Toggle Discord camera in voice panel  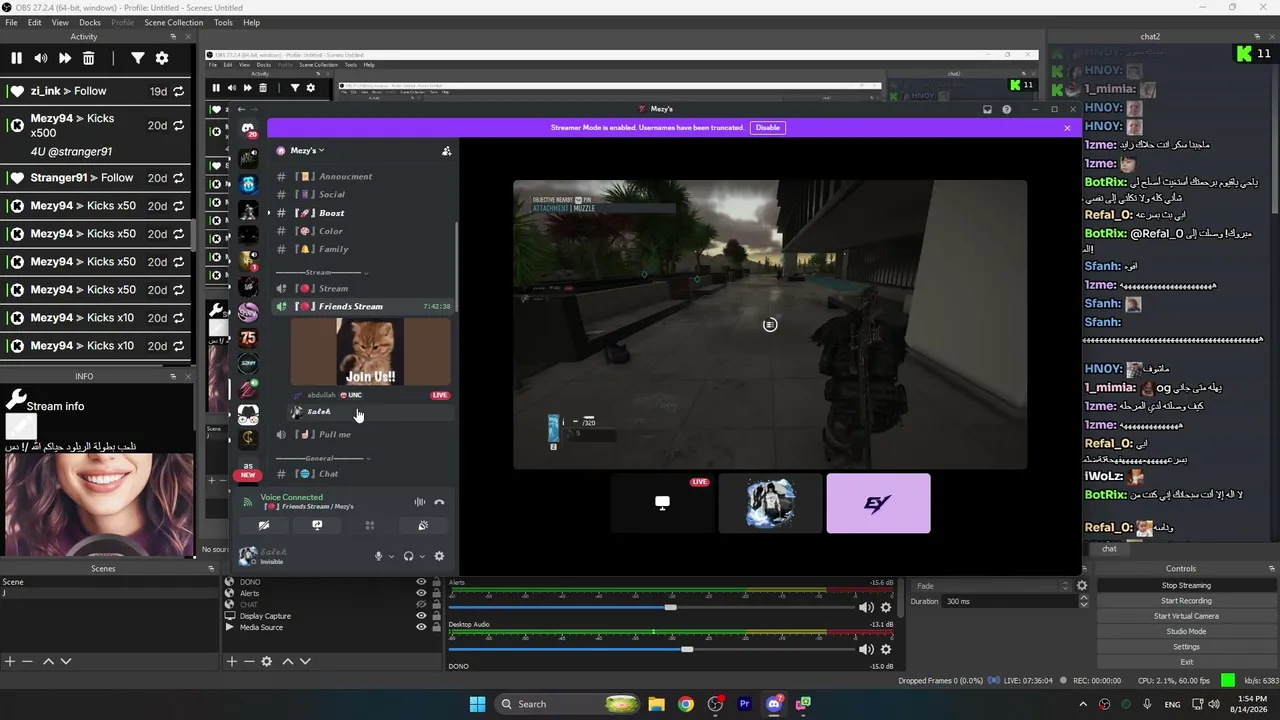pos(264,525)
